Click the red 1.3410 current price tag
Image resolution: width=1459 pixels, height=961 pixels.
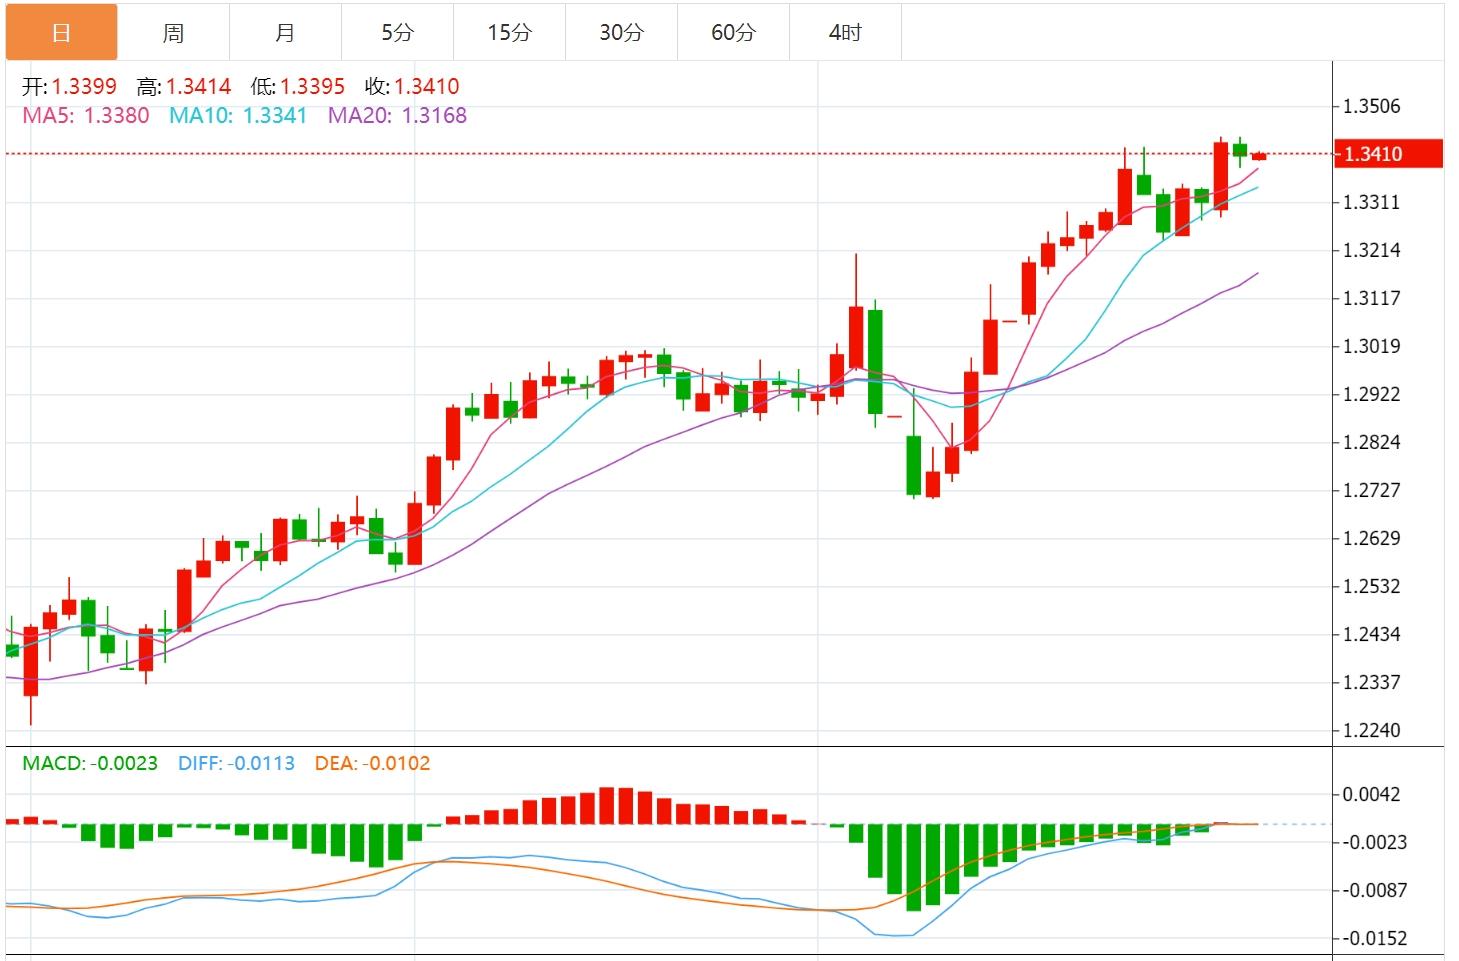point(1388,154)
